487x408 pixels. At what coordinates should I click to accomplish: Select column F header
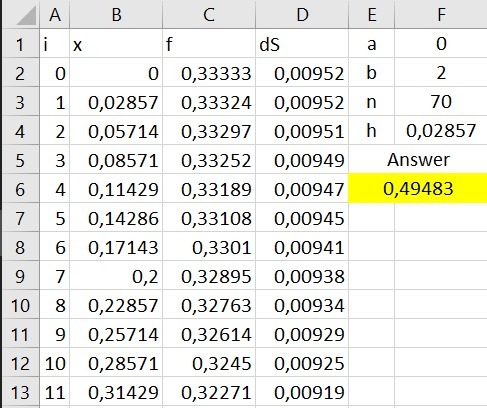(441, 14)
